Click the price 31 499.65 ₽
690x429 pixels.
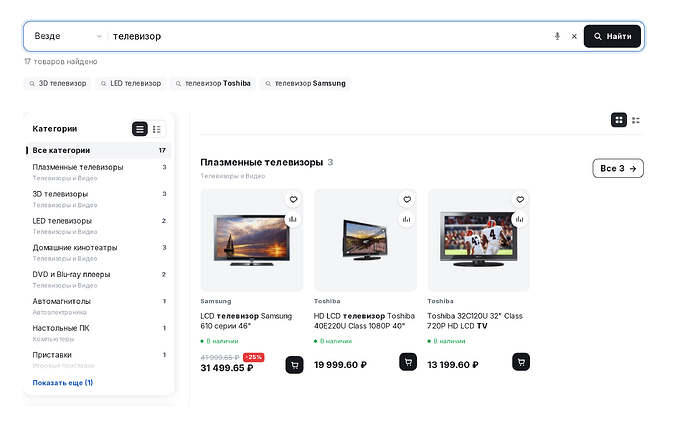pyautogui.click(x=227, y=368)
